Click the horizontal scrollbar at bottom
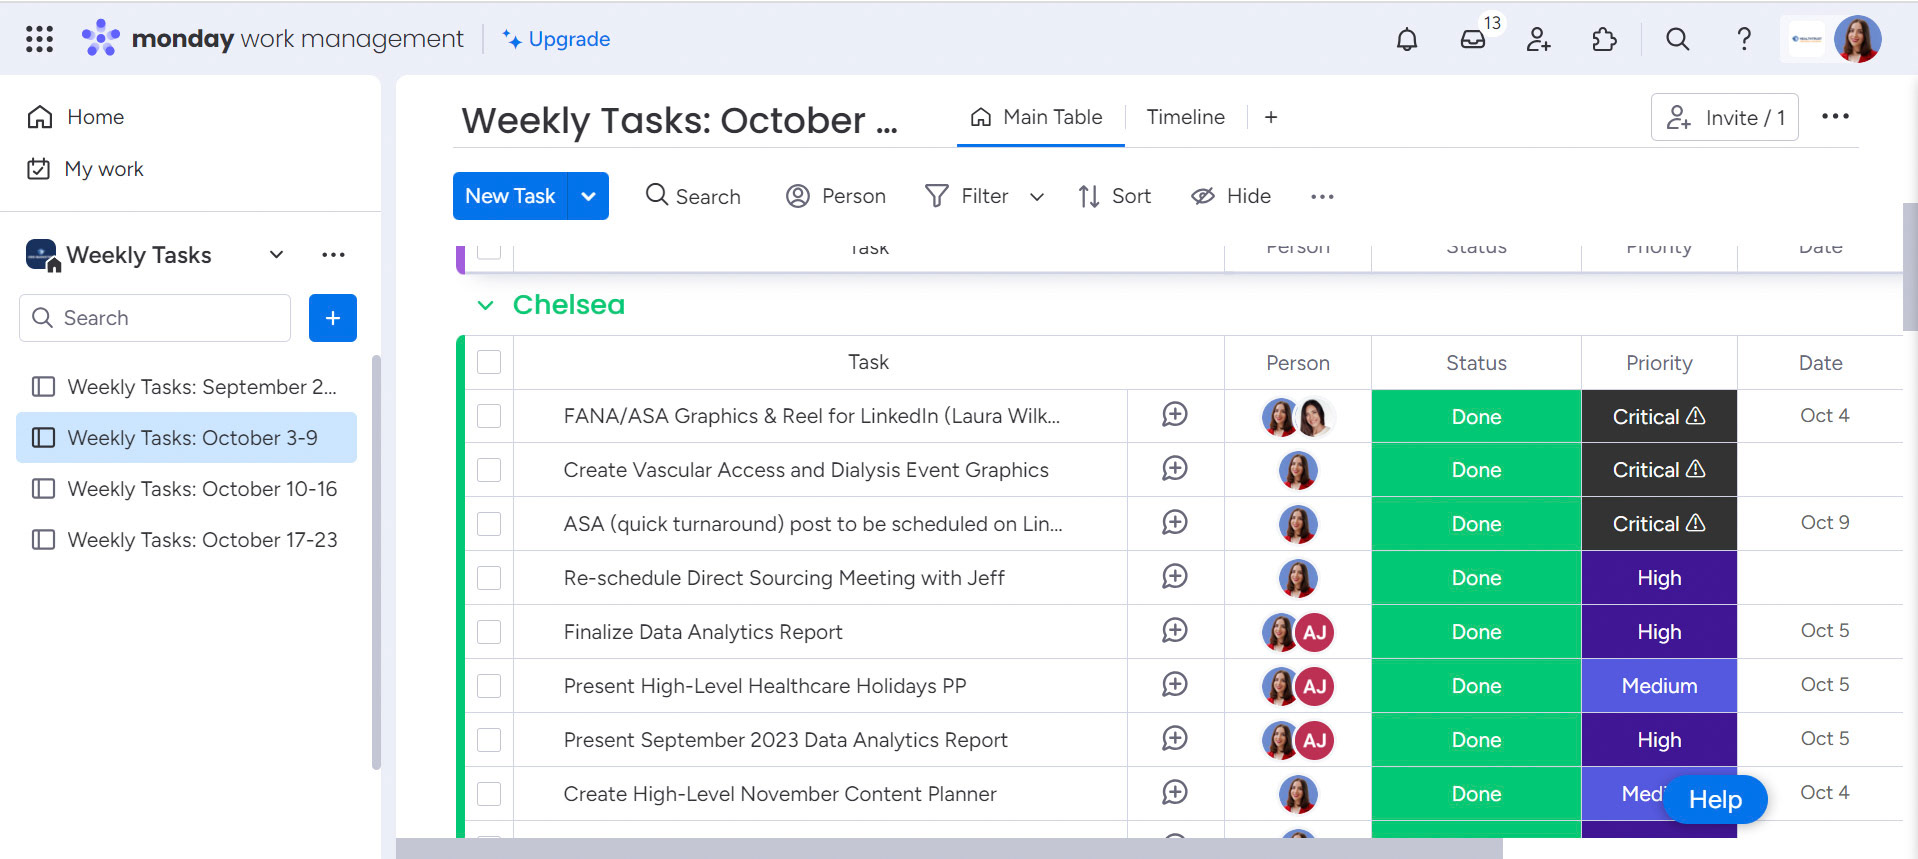The image size is (1918, 859). coord(949,849)
